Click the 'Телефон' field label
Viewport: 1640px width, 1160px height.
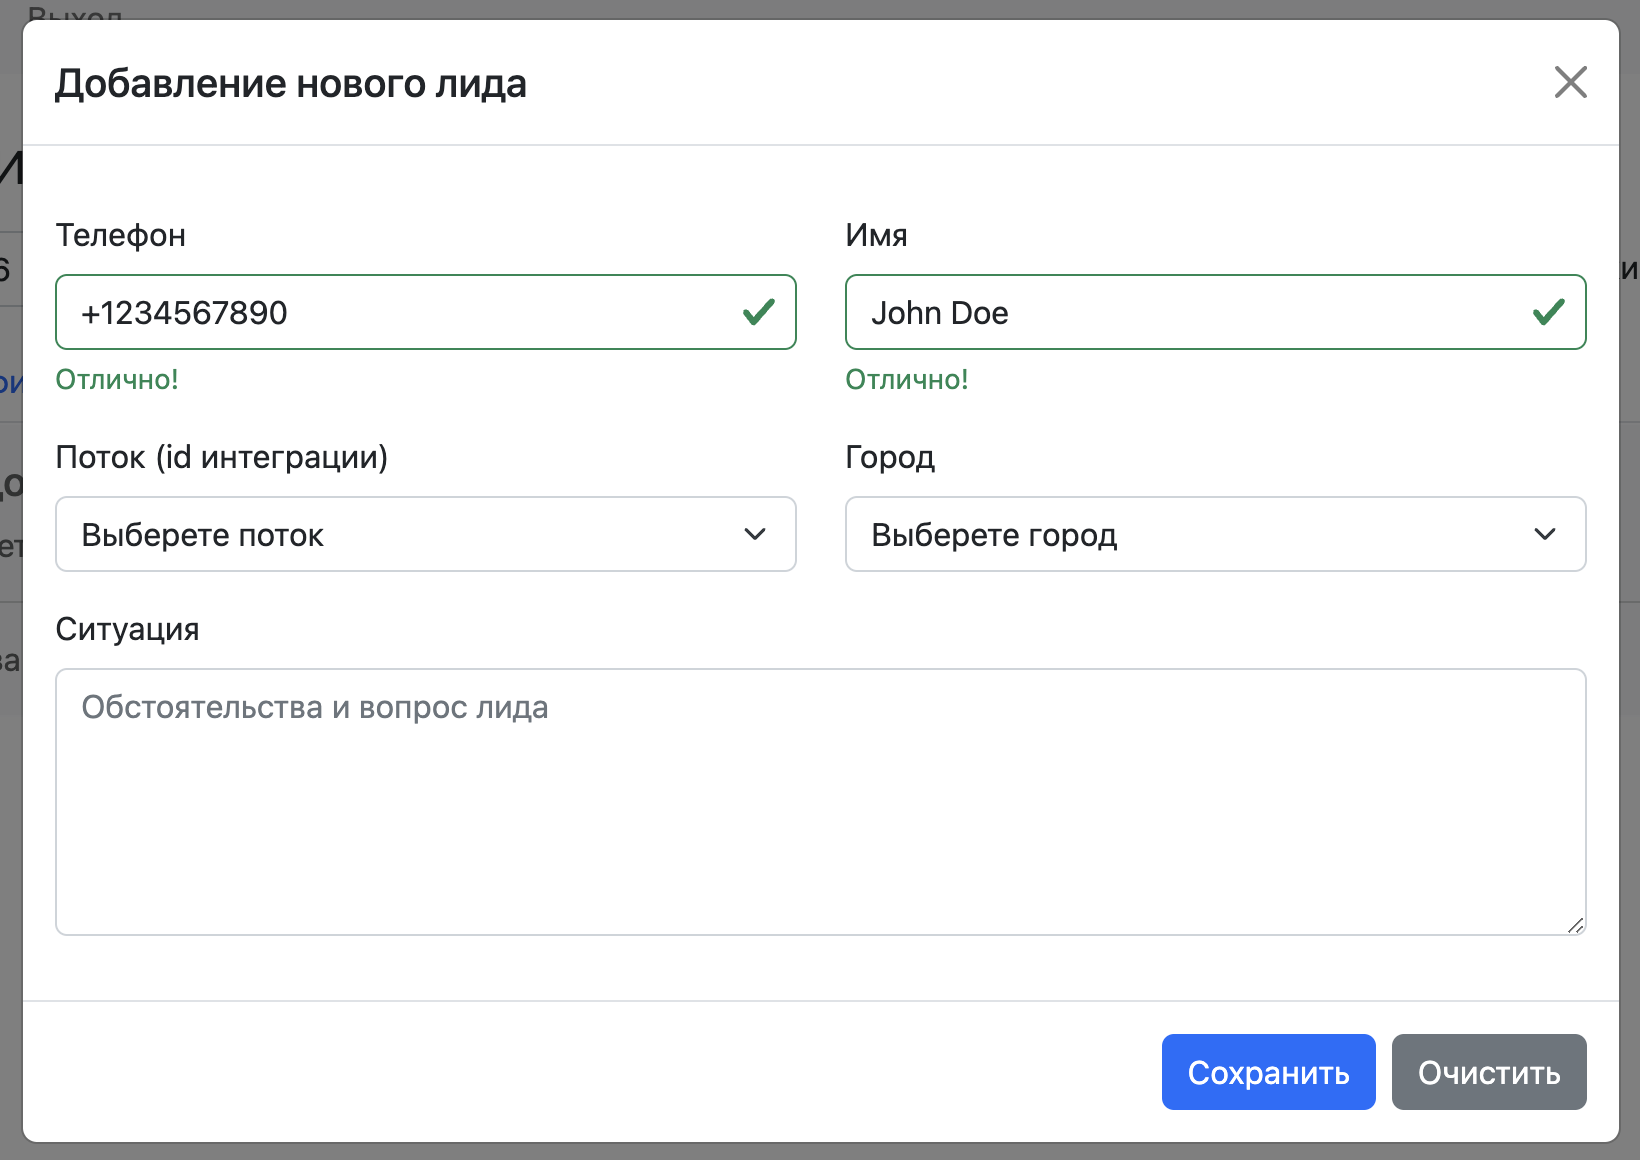pyautogui.click(x=121, y=235)
